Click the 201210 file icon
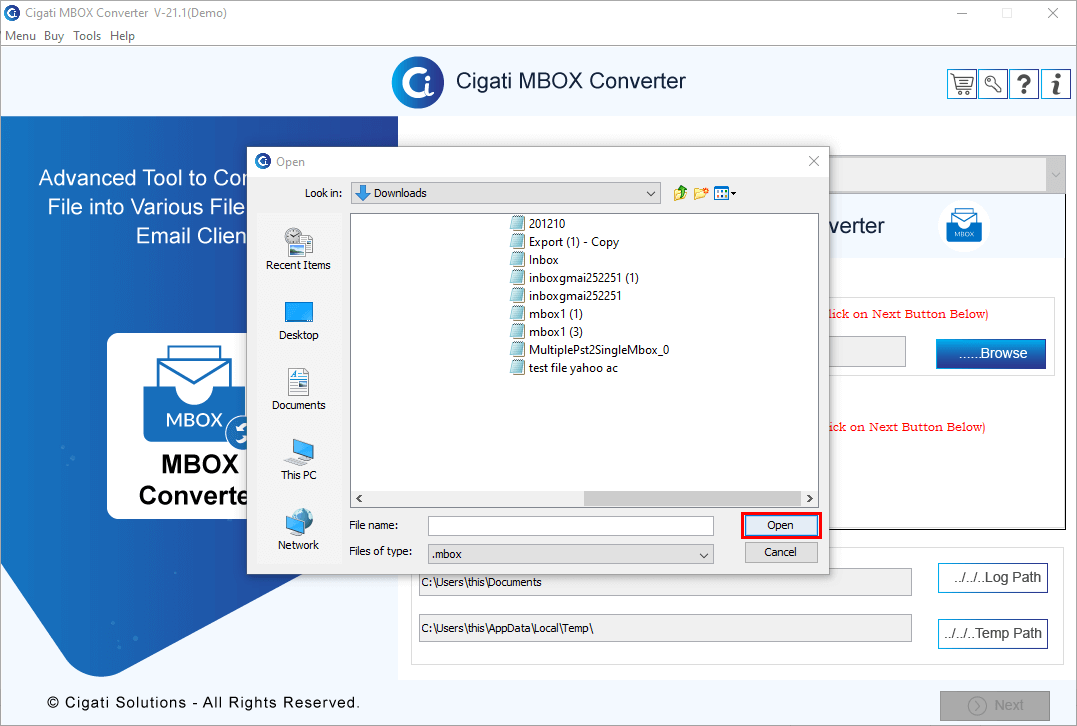1077x726 pixels. click(517, 223)
